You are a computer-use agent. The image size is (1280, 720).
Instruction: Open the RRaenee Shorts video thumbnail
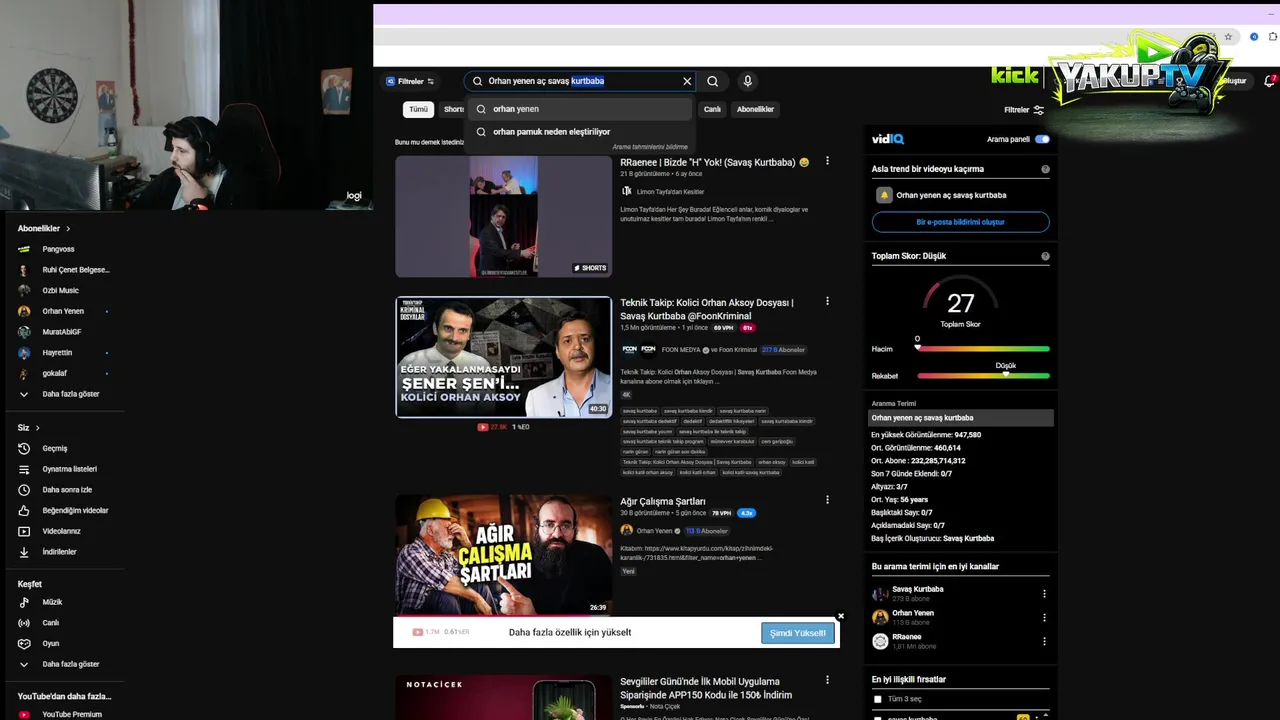[x=503, y=217]
